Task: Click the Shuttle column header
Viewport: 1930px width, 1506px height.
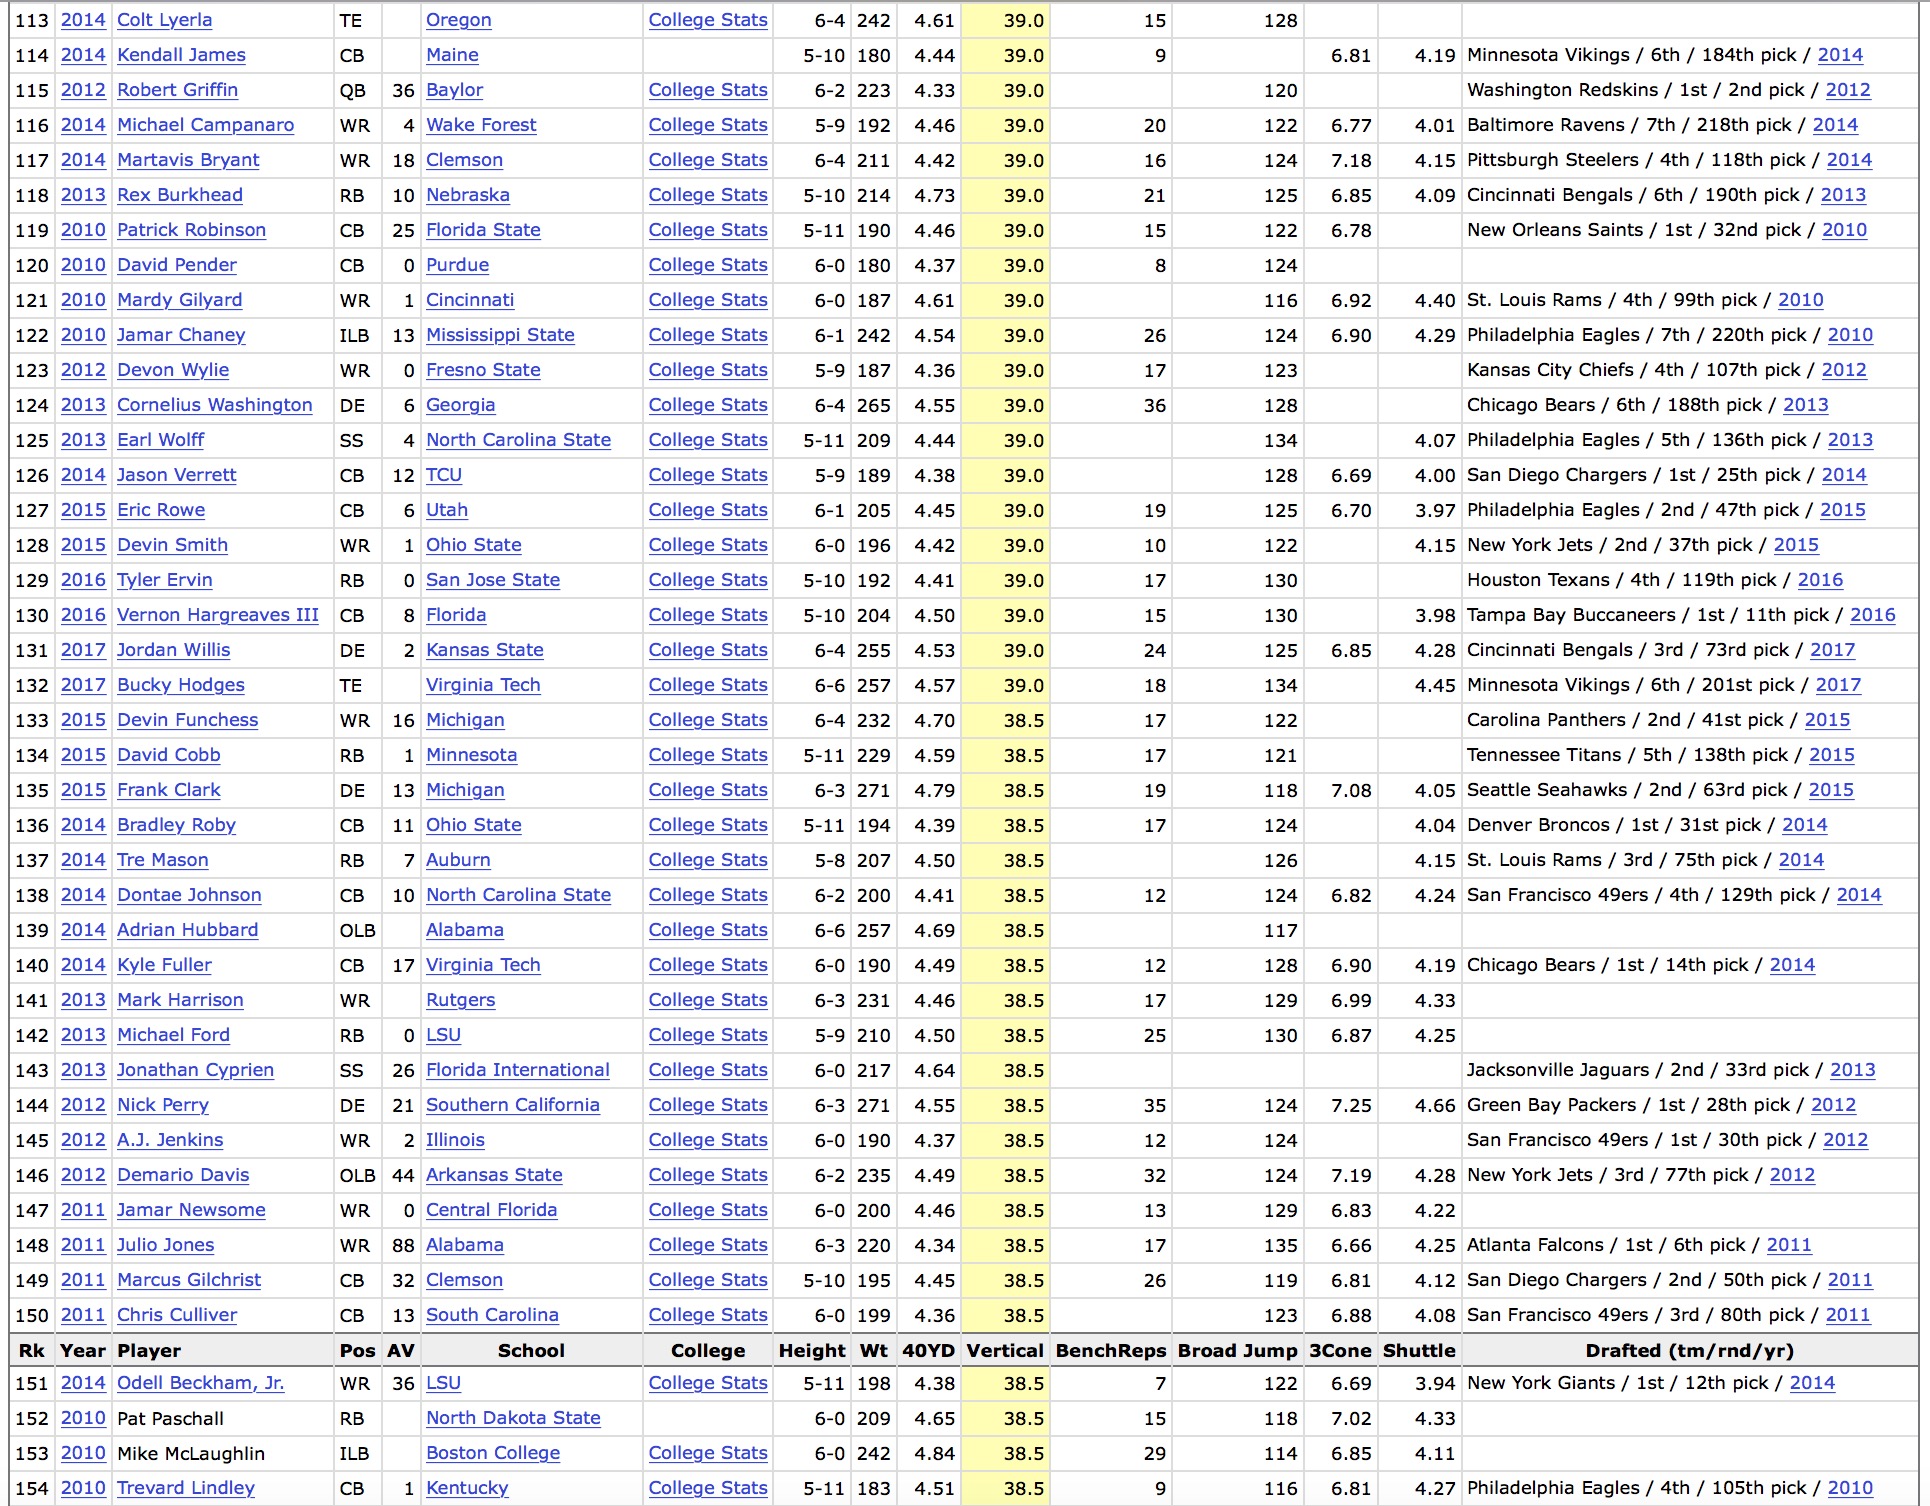Action: pyautogui.click(x=1418, y=1350)
